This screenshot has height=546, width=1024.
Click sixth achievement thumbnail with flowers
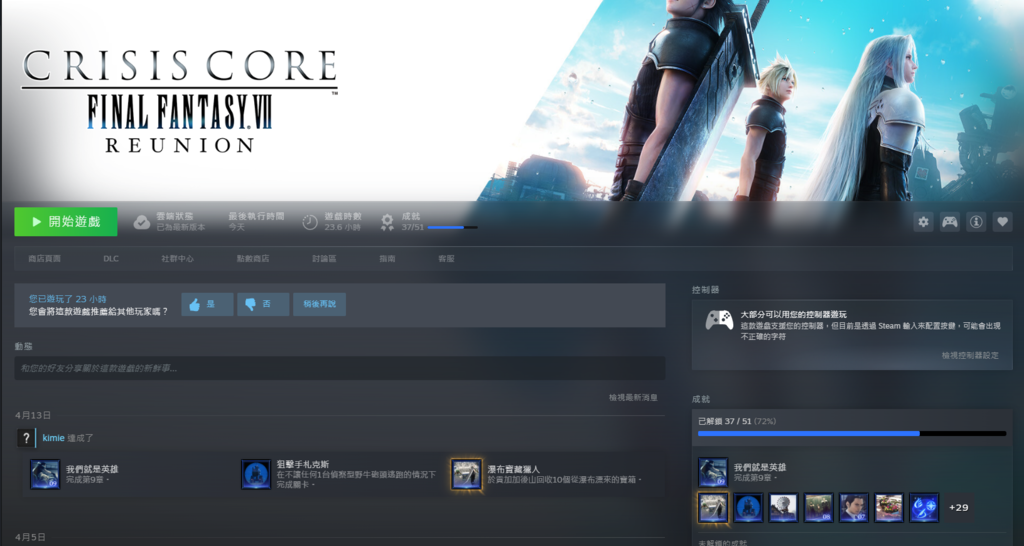(889, 507)
